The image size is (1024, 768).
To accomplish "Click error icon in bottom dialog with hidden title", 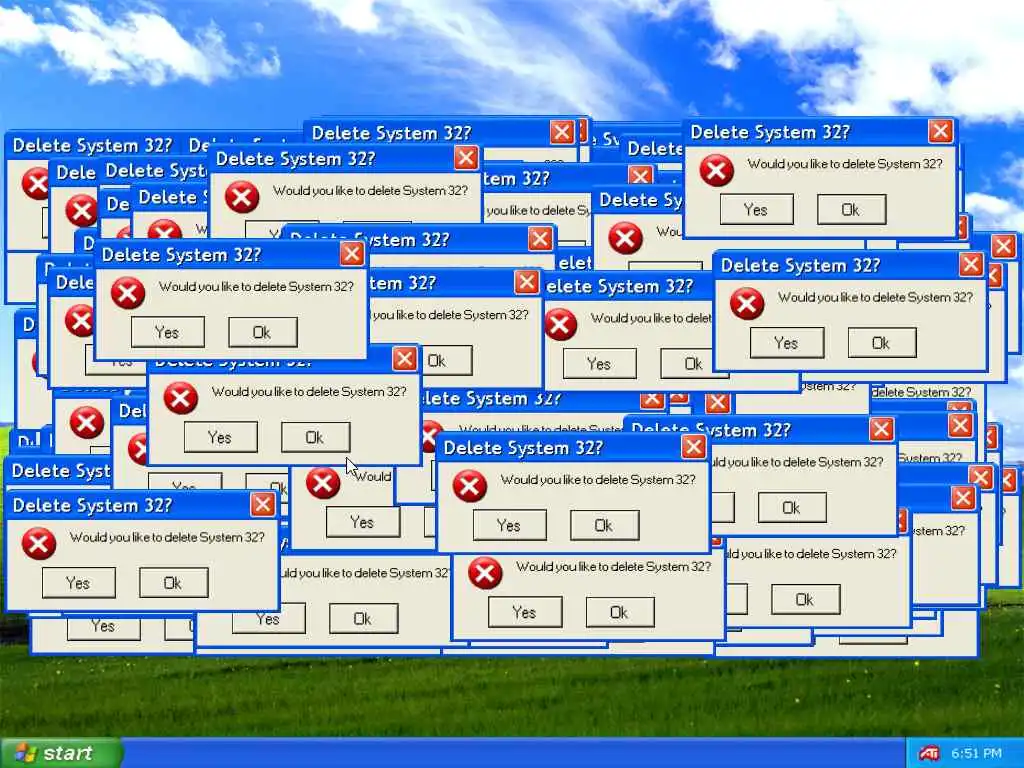I will tap(485, 573).
